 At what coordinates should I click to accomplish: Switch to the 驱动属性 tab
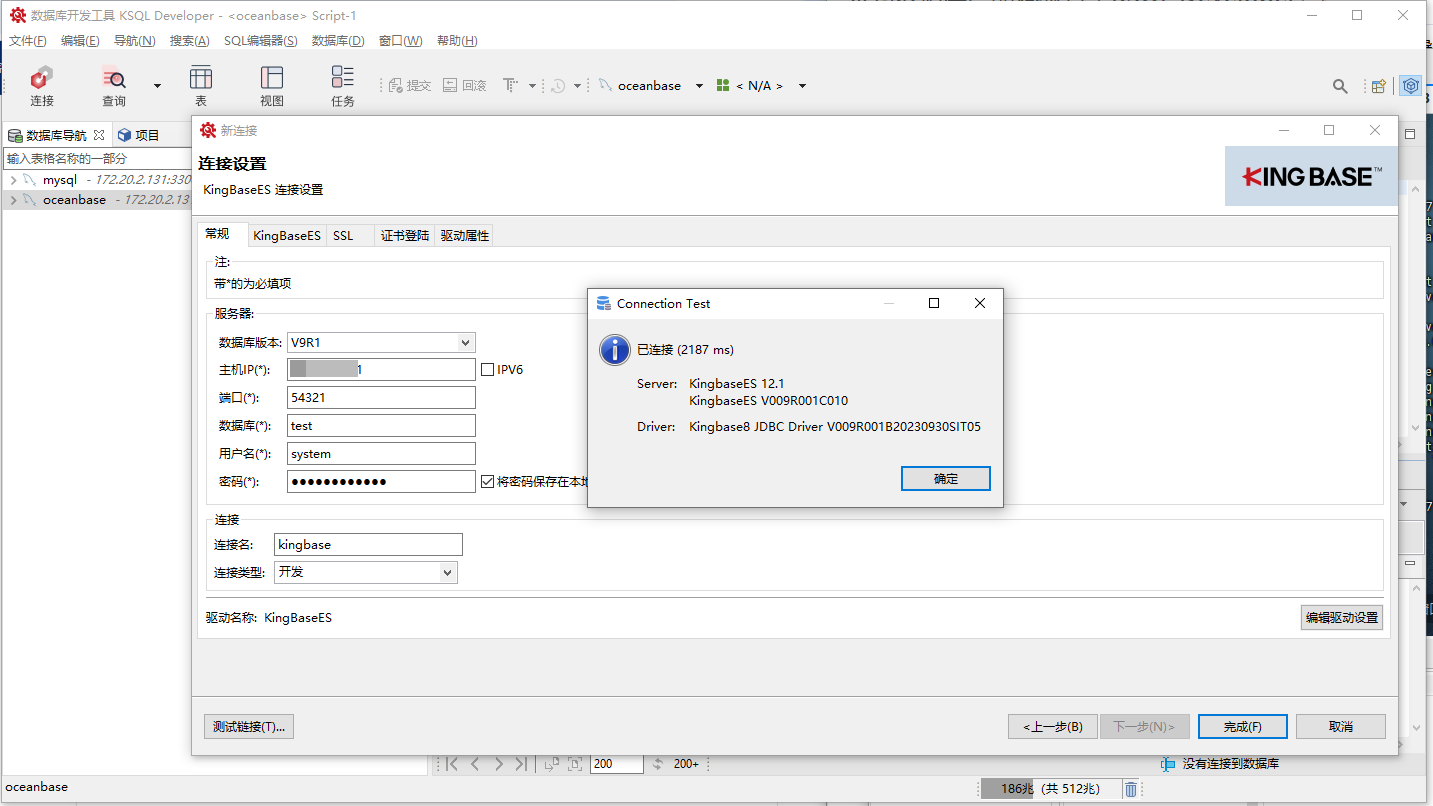coord(465,236)
